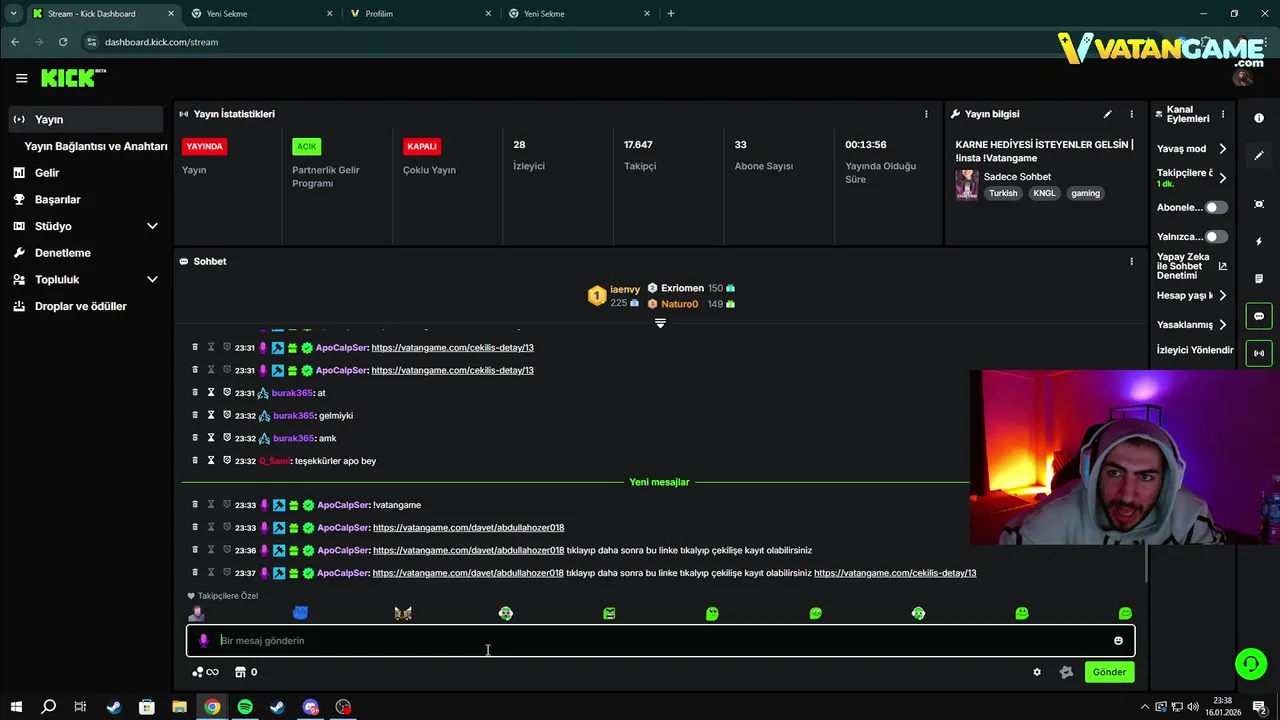
Task: Click the Kick logo
Action: coord(73,78)
